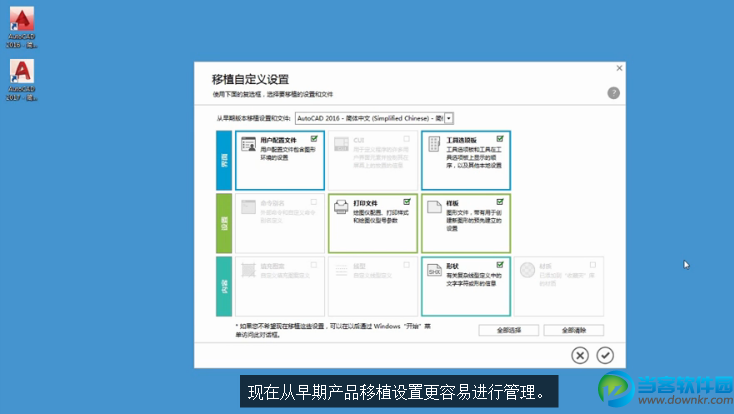Viewport: 734px width, 414px height.
Task: Click the 填充图案 hatch pattern icon
Action: click(248, 270)
